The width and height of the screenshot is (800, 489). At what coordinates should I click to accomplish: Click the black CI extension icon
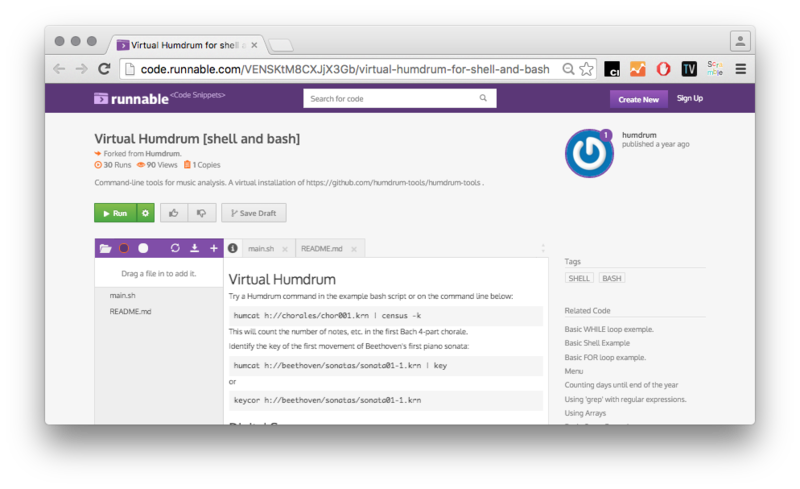point(612,69)
